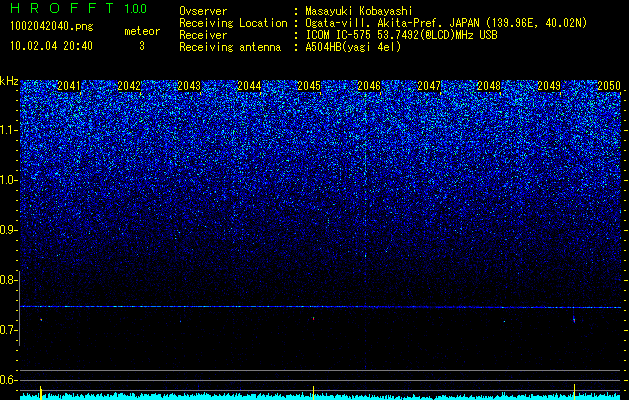
Task: Click the gray vertical range bar beside 0.7
Action: (20, 308)
